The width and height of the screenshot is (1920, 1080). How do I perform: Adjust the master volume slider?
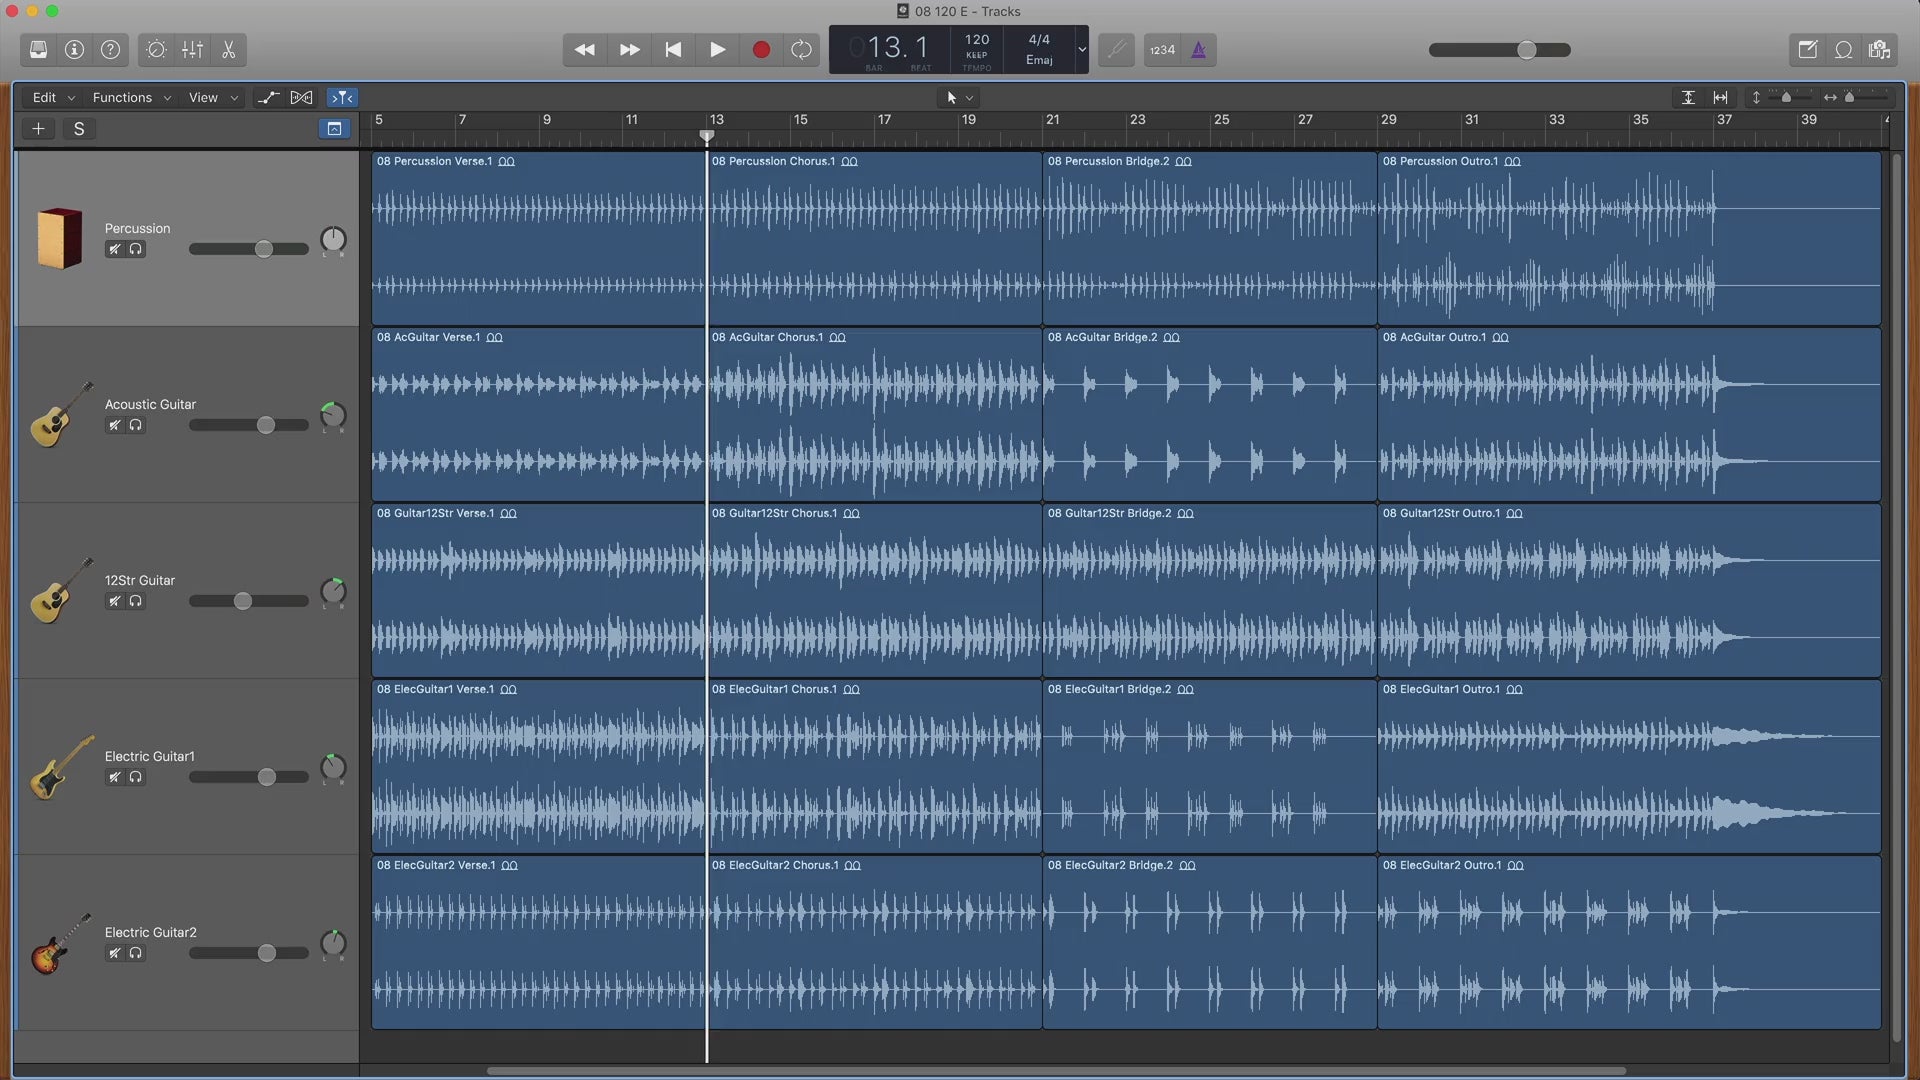tap(1526, 50)
